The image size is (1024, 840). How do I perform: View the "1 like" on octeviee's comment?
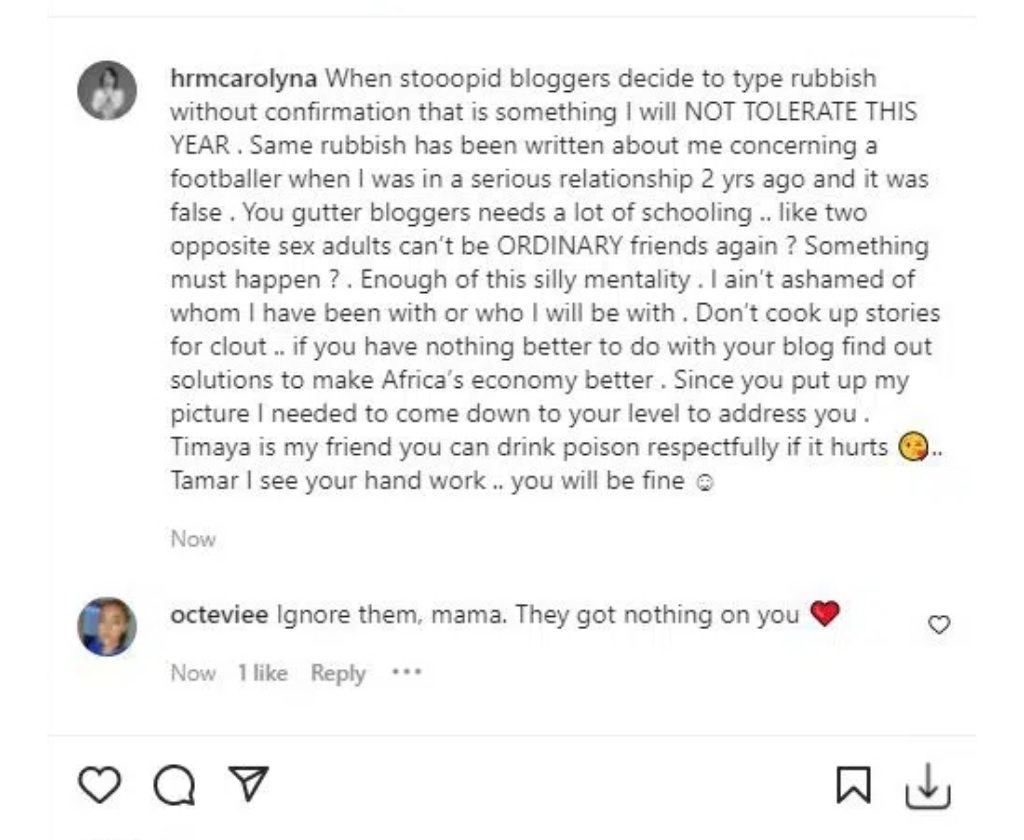pos(262,673)
